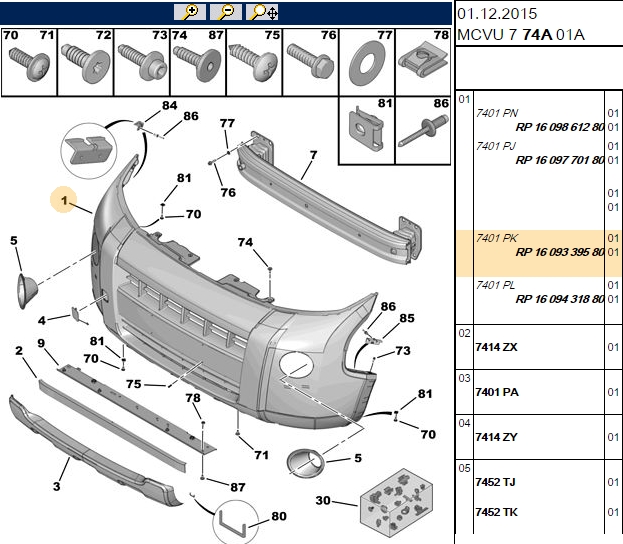
Task: Click callout 74 above the bumper top
Action: coord(245,242)
